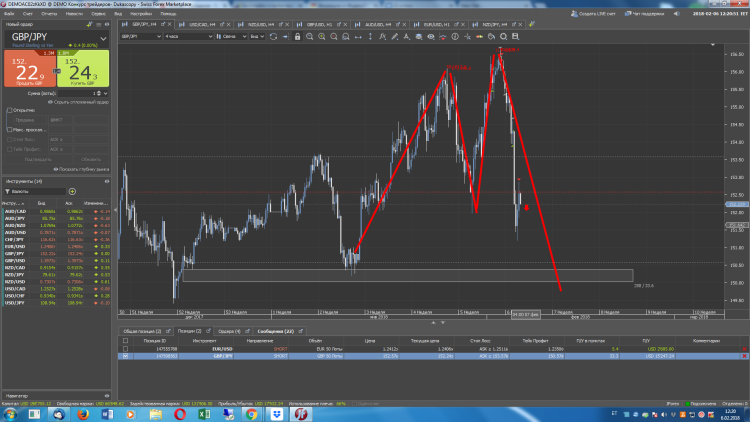
Task: Click the vertical autoscale arrow icon
Action: (x=370, y=36)
